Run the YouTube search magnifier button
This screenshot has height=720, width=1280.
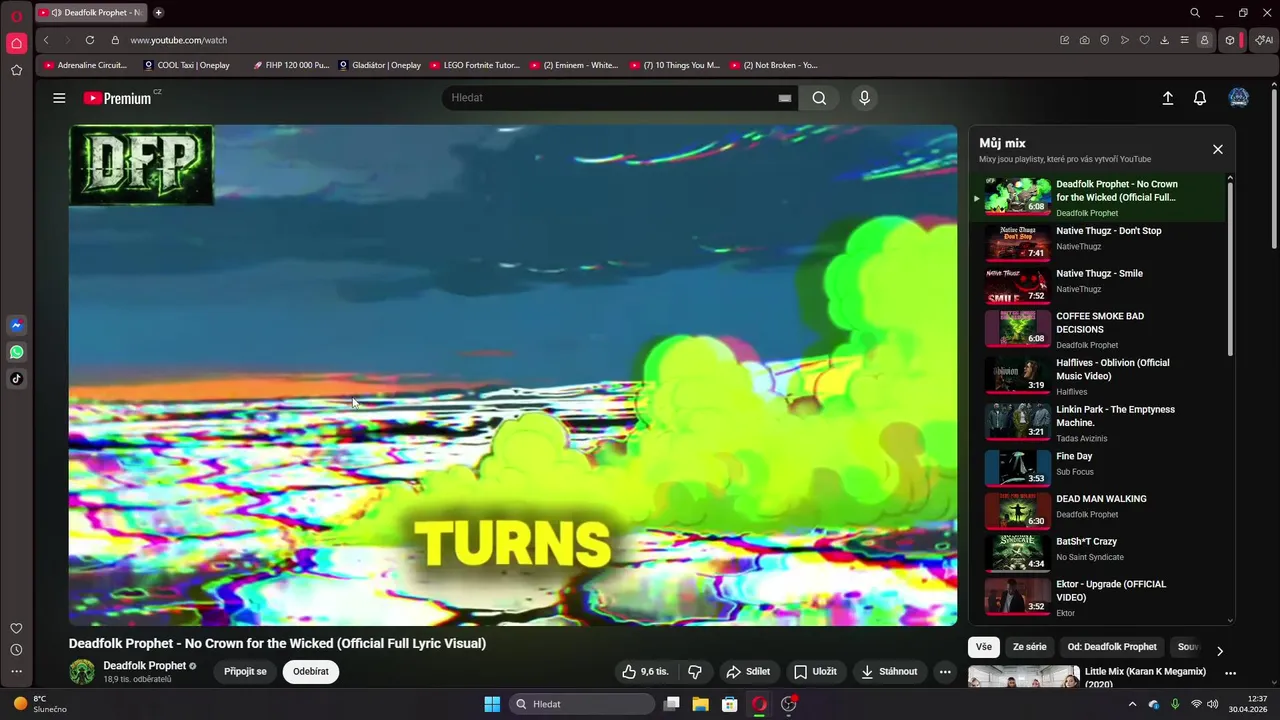coord(819,98)
